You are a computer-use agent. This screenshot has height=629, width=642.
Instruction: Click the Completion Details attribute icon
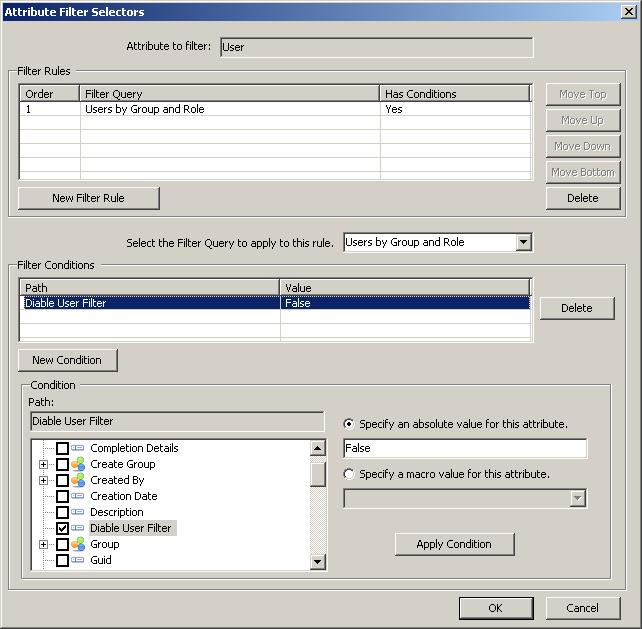point(78,448)
